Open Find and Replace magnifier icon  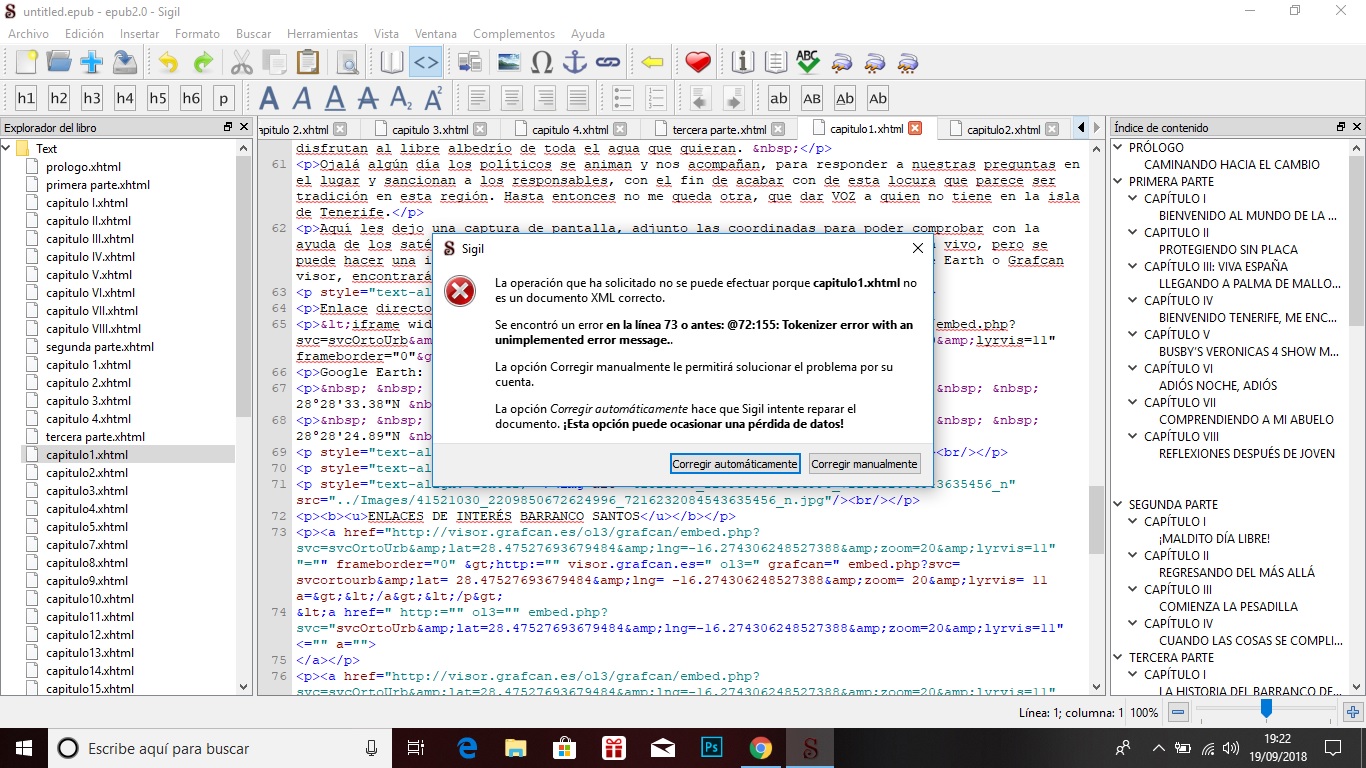347,62
